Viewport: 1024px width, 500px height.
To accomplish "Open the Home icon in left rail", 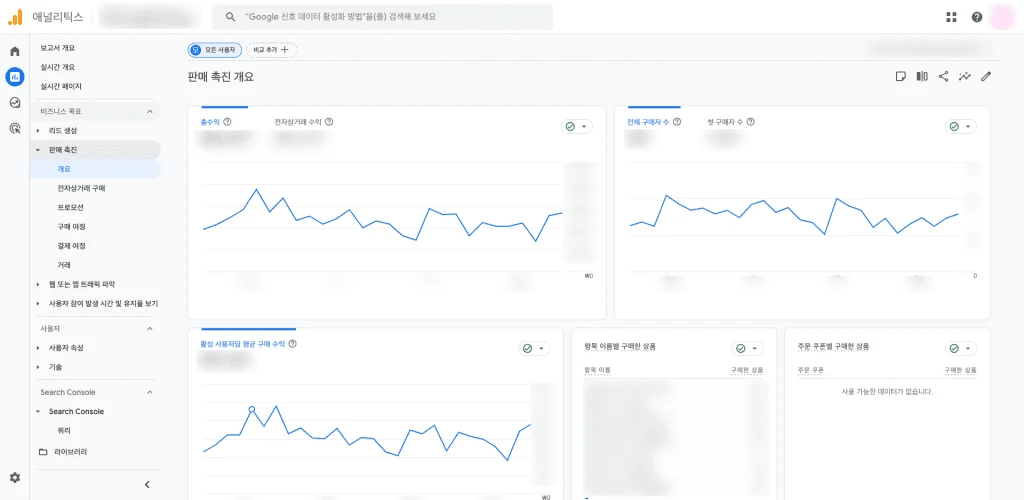I will (15, 51).
